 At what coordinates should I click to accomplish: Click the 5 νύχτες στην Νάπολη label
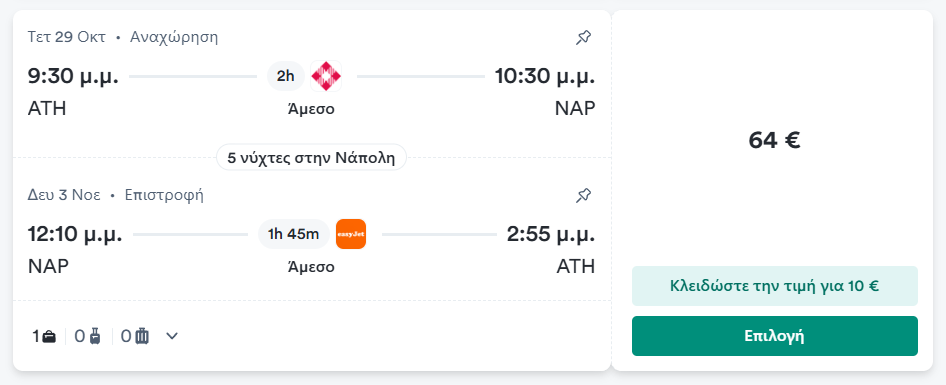point(311,159)
